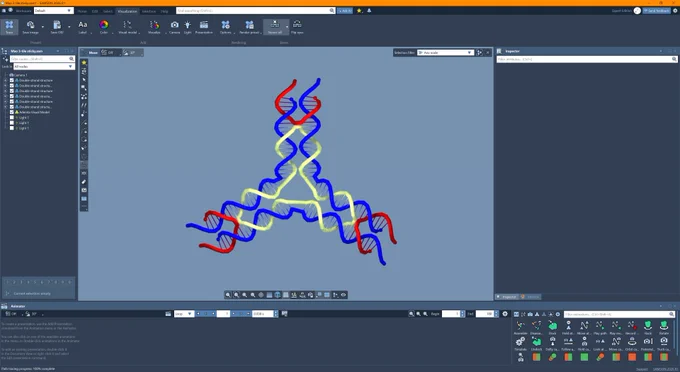The width and height of the screenshot is (680, 372).
Task: Click the Filter nodes search field
Action: 42,59
